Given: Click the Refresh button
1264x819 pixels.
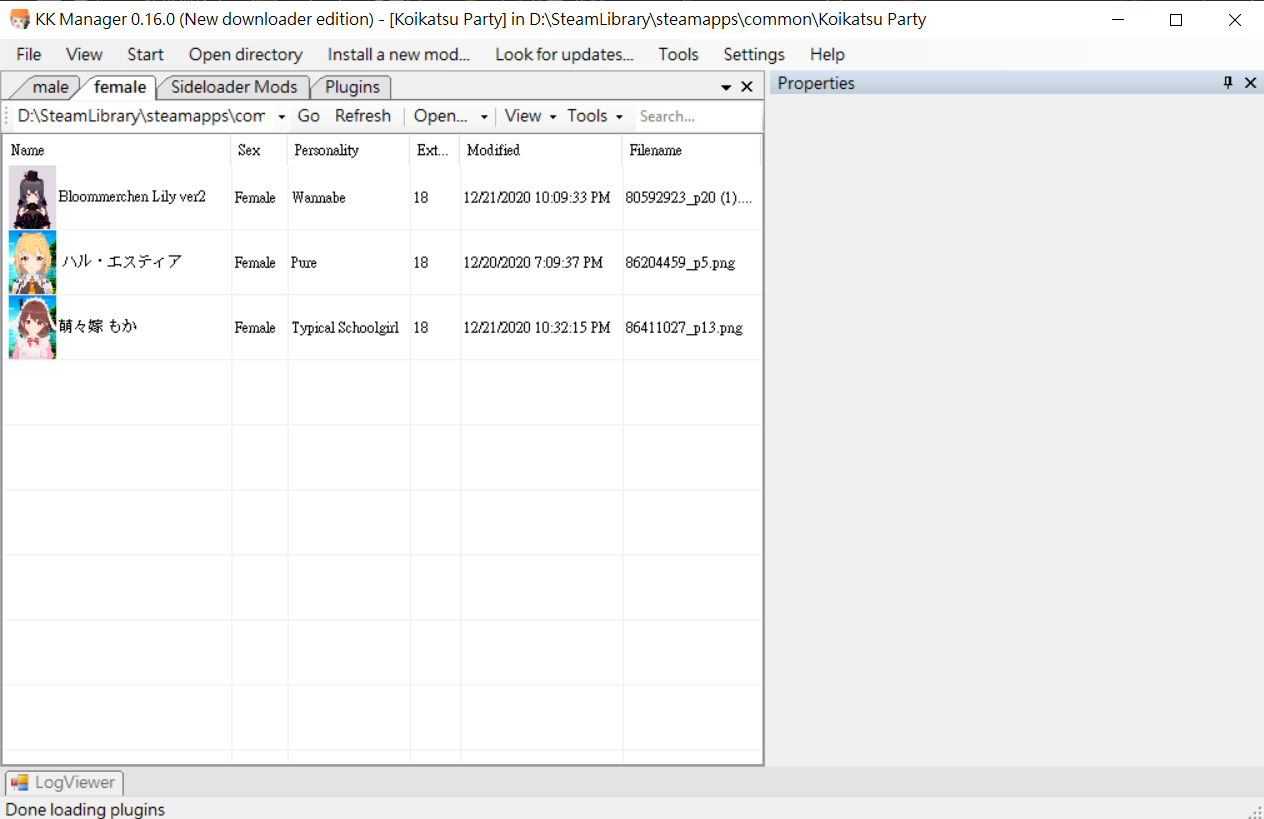Looking at the screenshot, I should coord(363,116).
